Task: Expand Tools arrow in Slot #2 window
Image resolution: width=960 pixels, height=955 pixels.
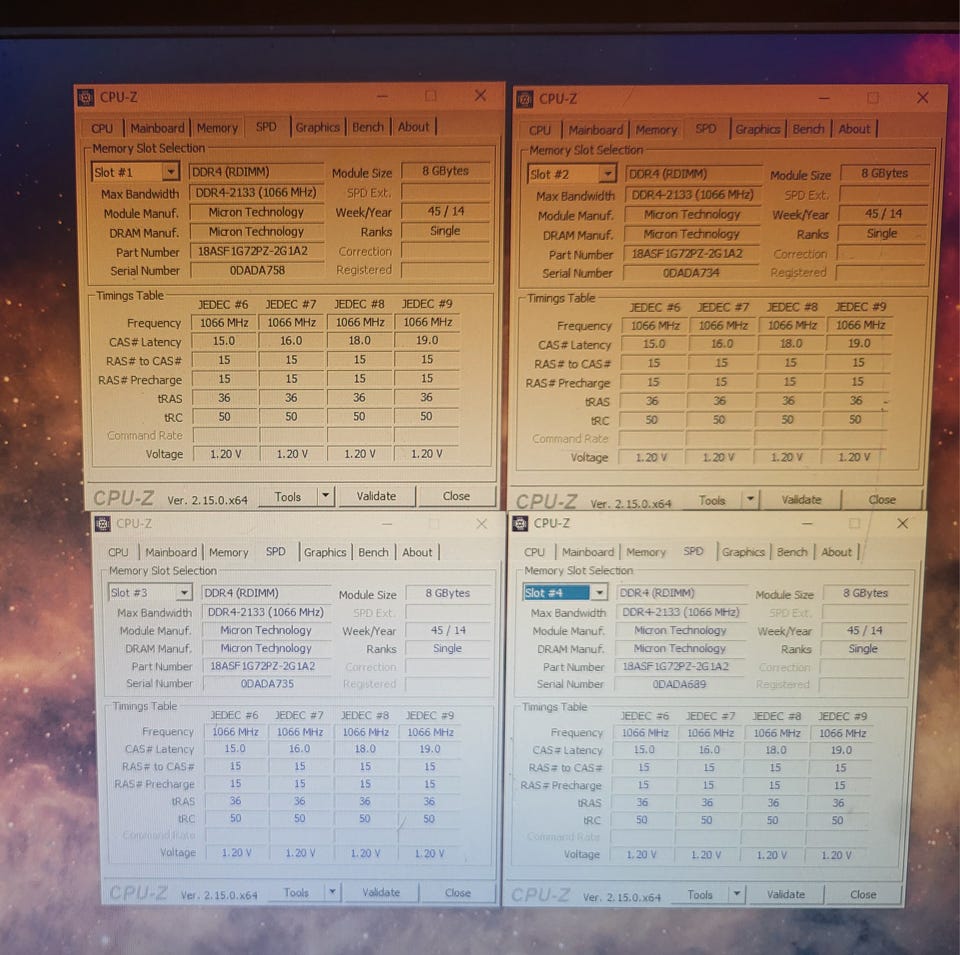Action: 750,499
